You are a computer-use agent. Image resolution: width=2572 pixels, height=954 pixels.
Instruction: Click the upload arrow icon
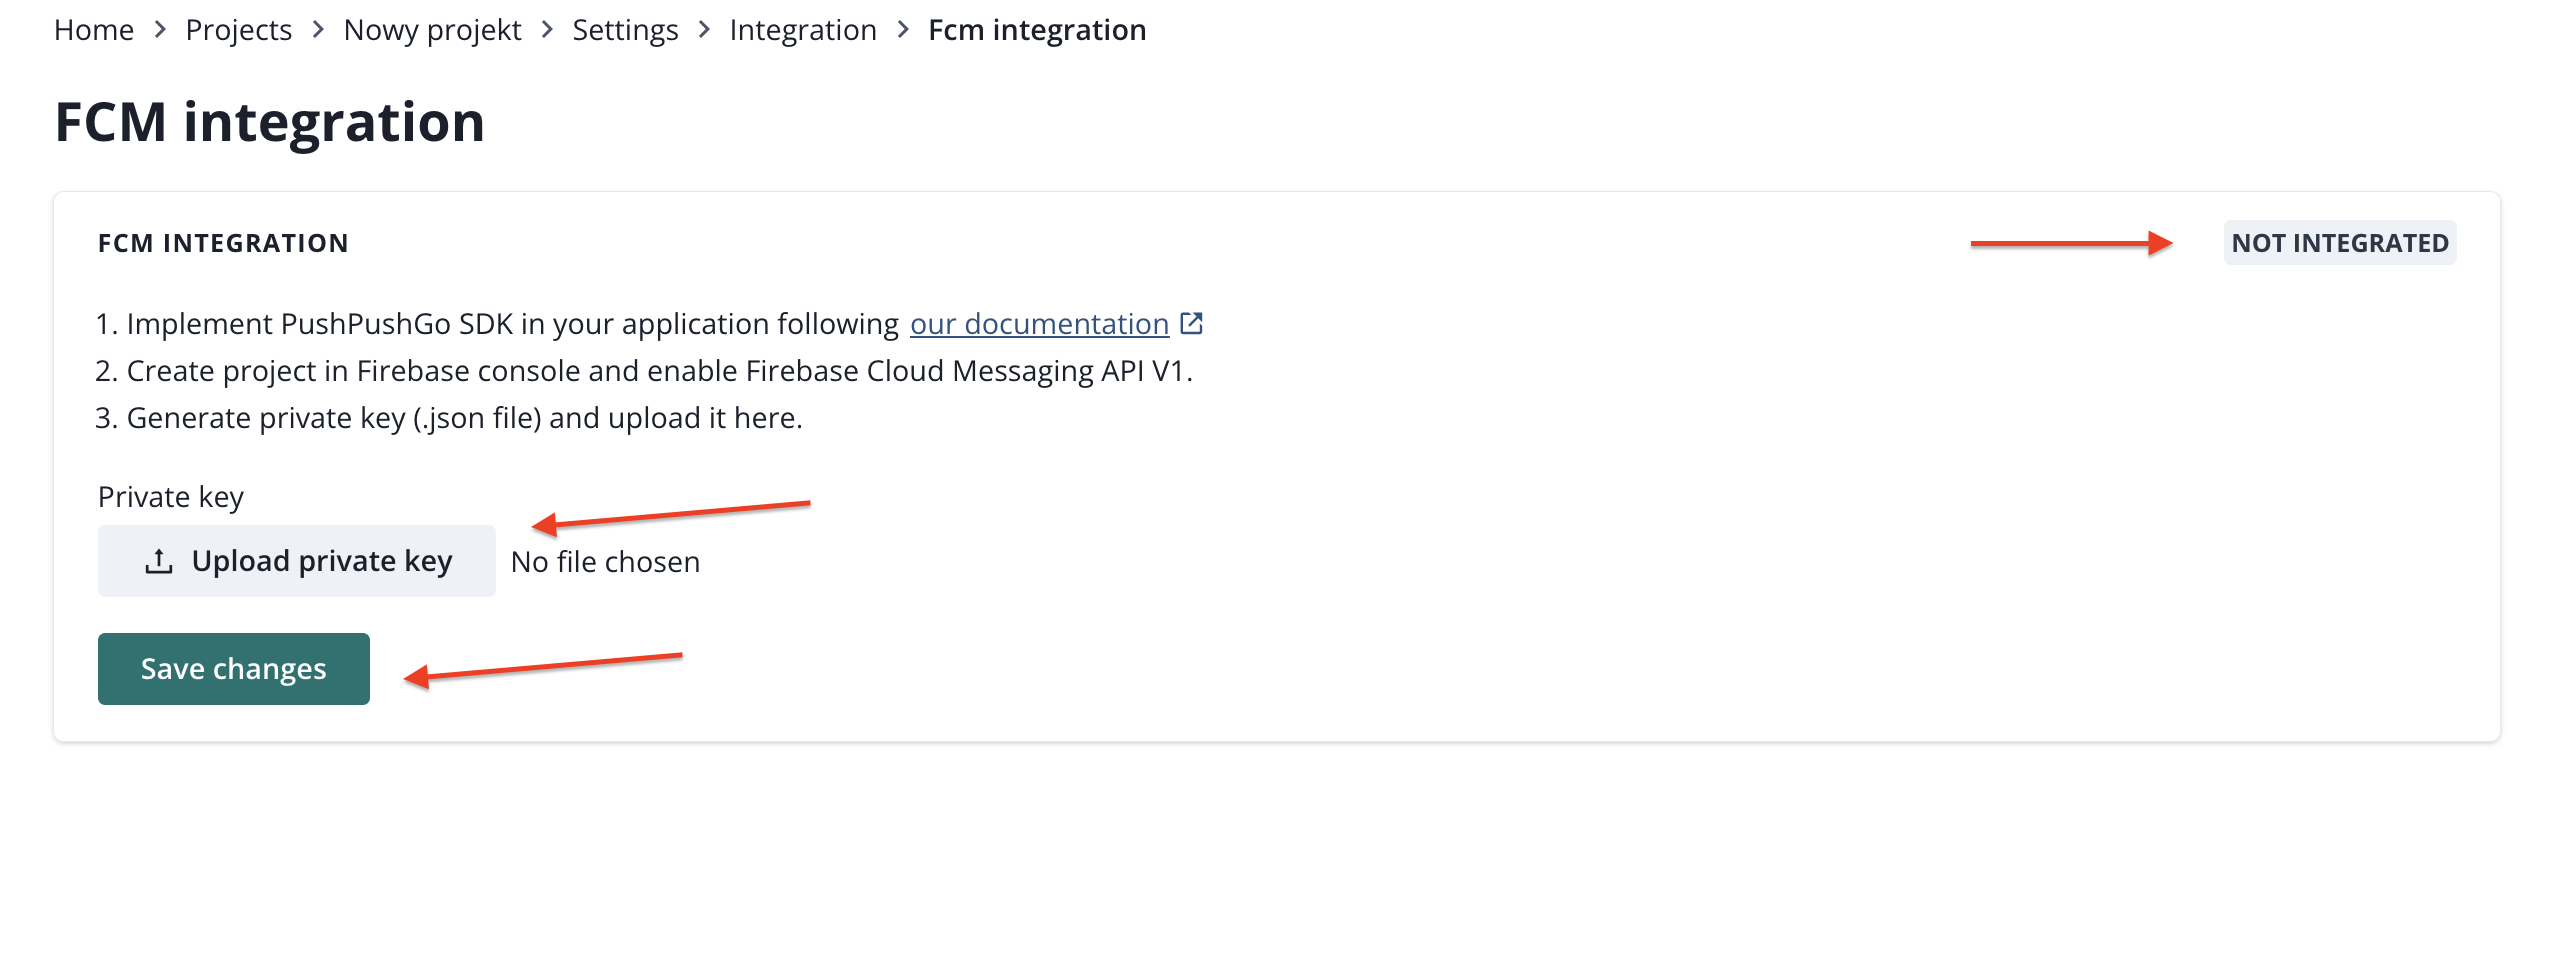[x=159, y=561]
